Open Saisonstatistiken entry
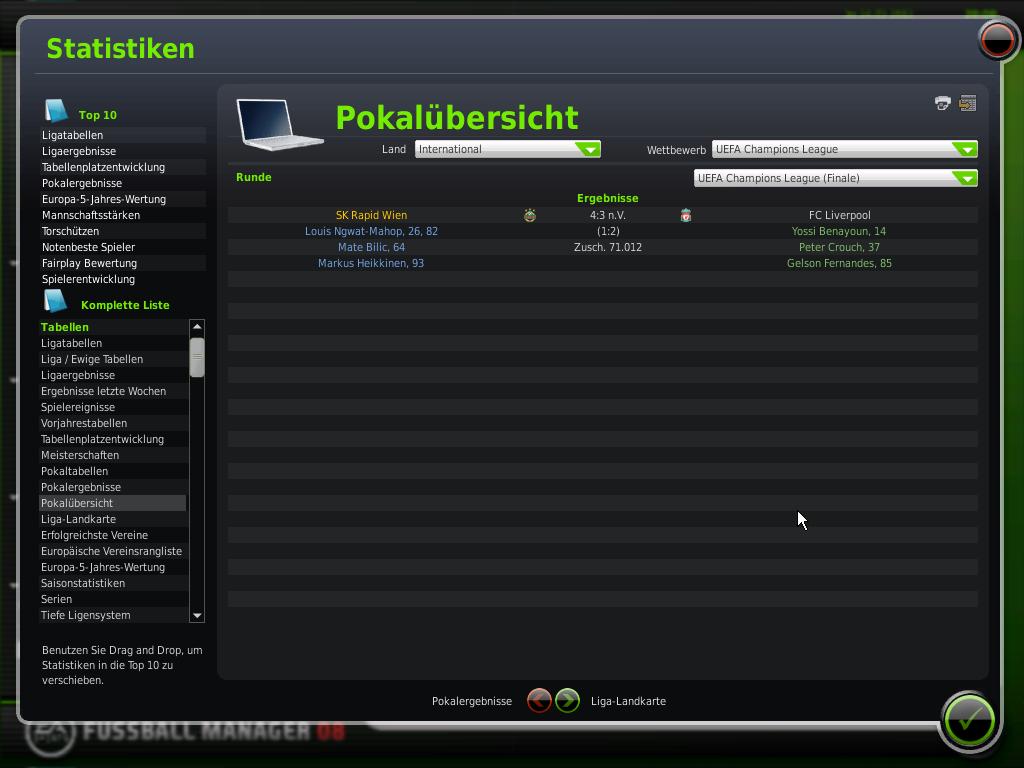 (83, 583)
